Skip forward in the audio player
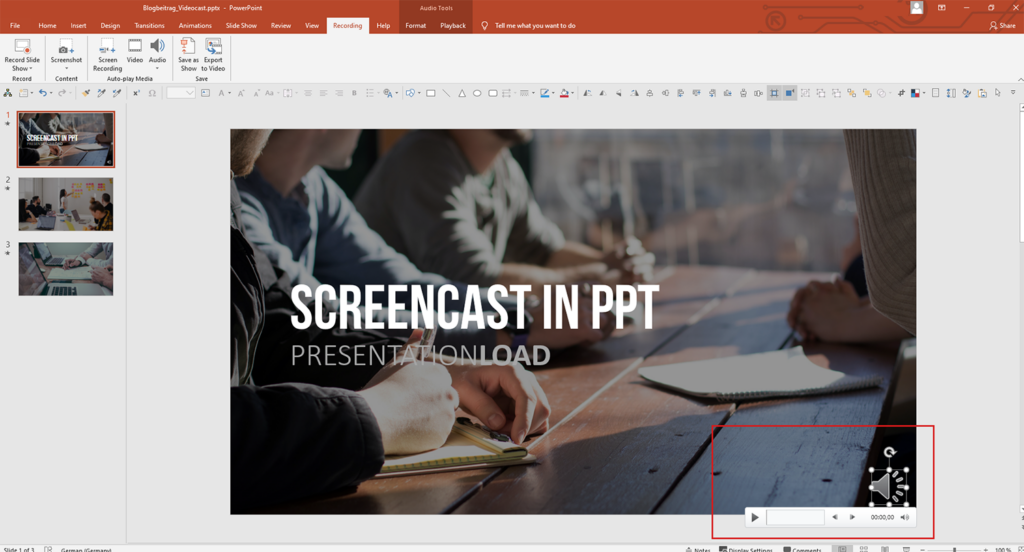Image resolution: width=1024 pixels, height=552 pixels. pyautogui.click(x=852, y=517)
